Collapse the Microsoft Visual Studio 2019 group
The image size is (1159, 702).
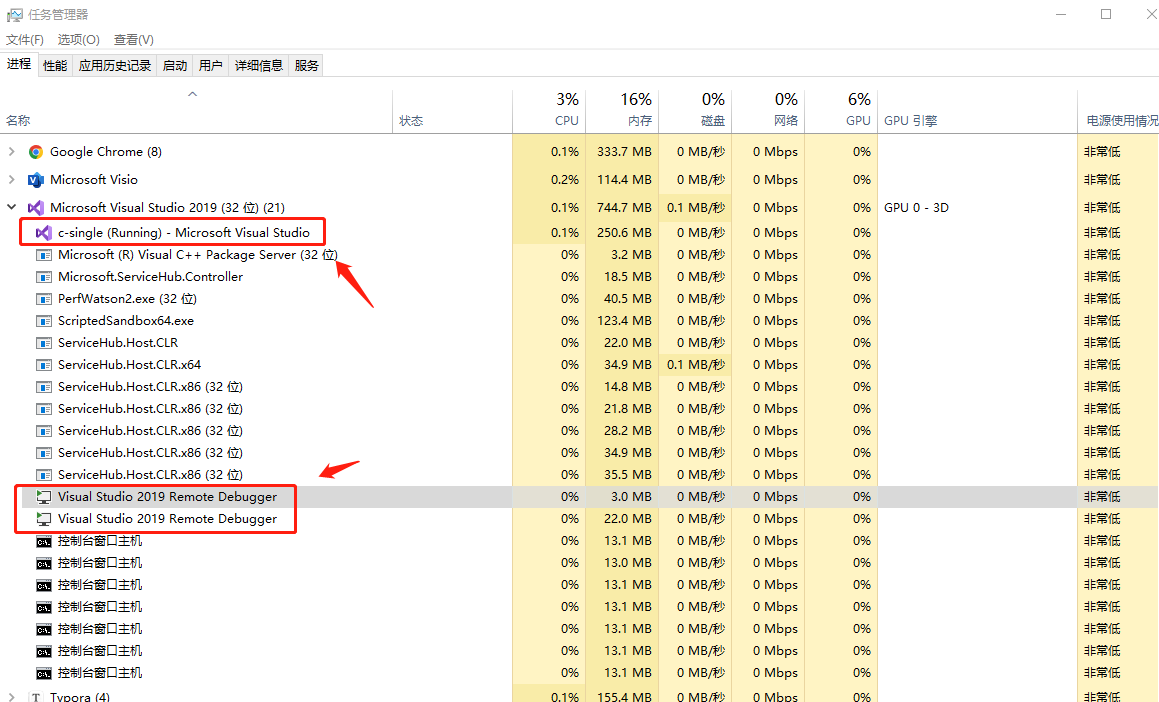click(x=12, y=208)
